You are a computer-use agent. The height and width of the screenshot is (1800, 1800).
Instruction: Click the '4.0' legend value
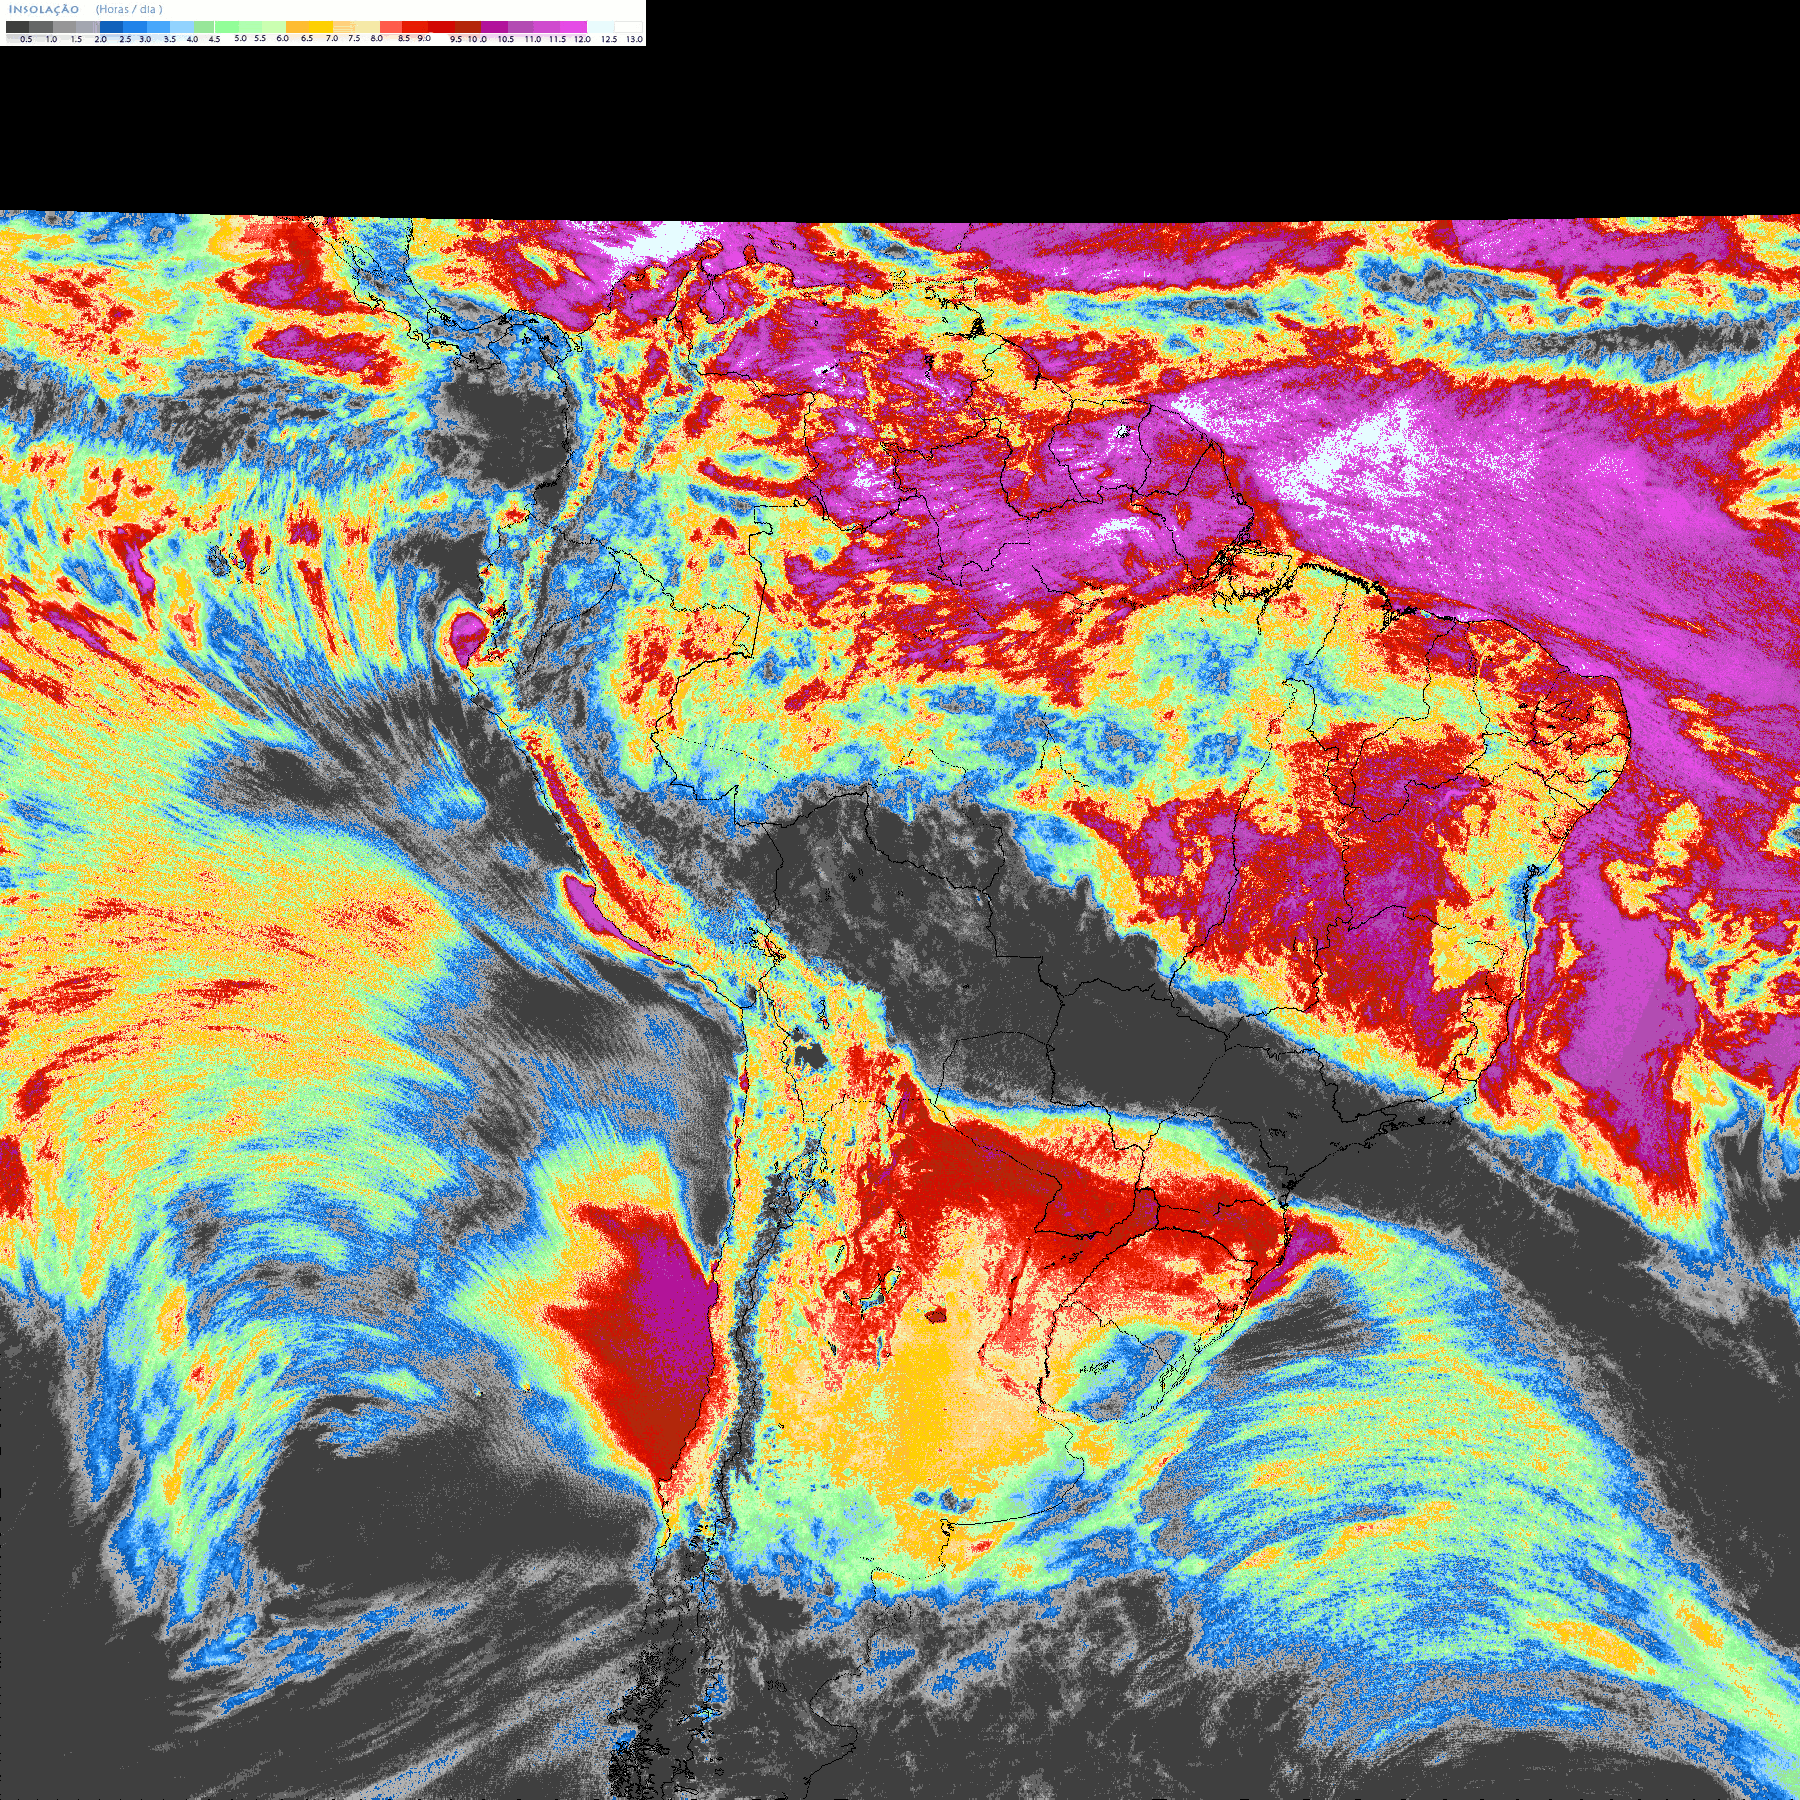[x=192, y=39]
